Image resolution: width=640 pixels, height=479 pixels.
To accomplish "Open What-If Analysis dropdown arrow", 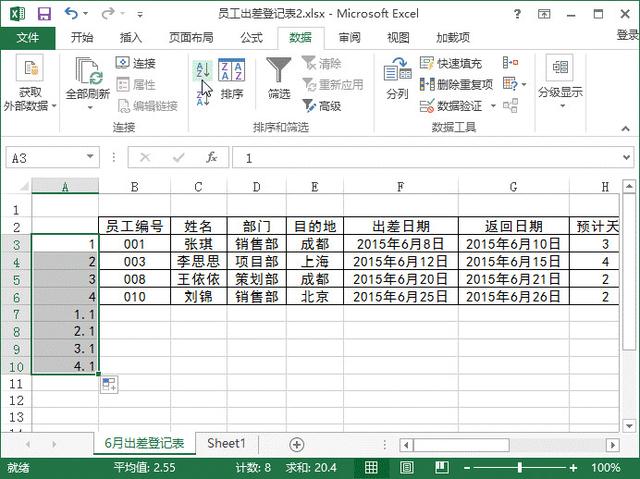I will pos(524,84).
